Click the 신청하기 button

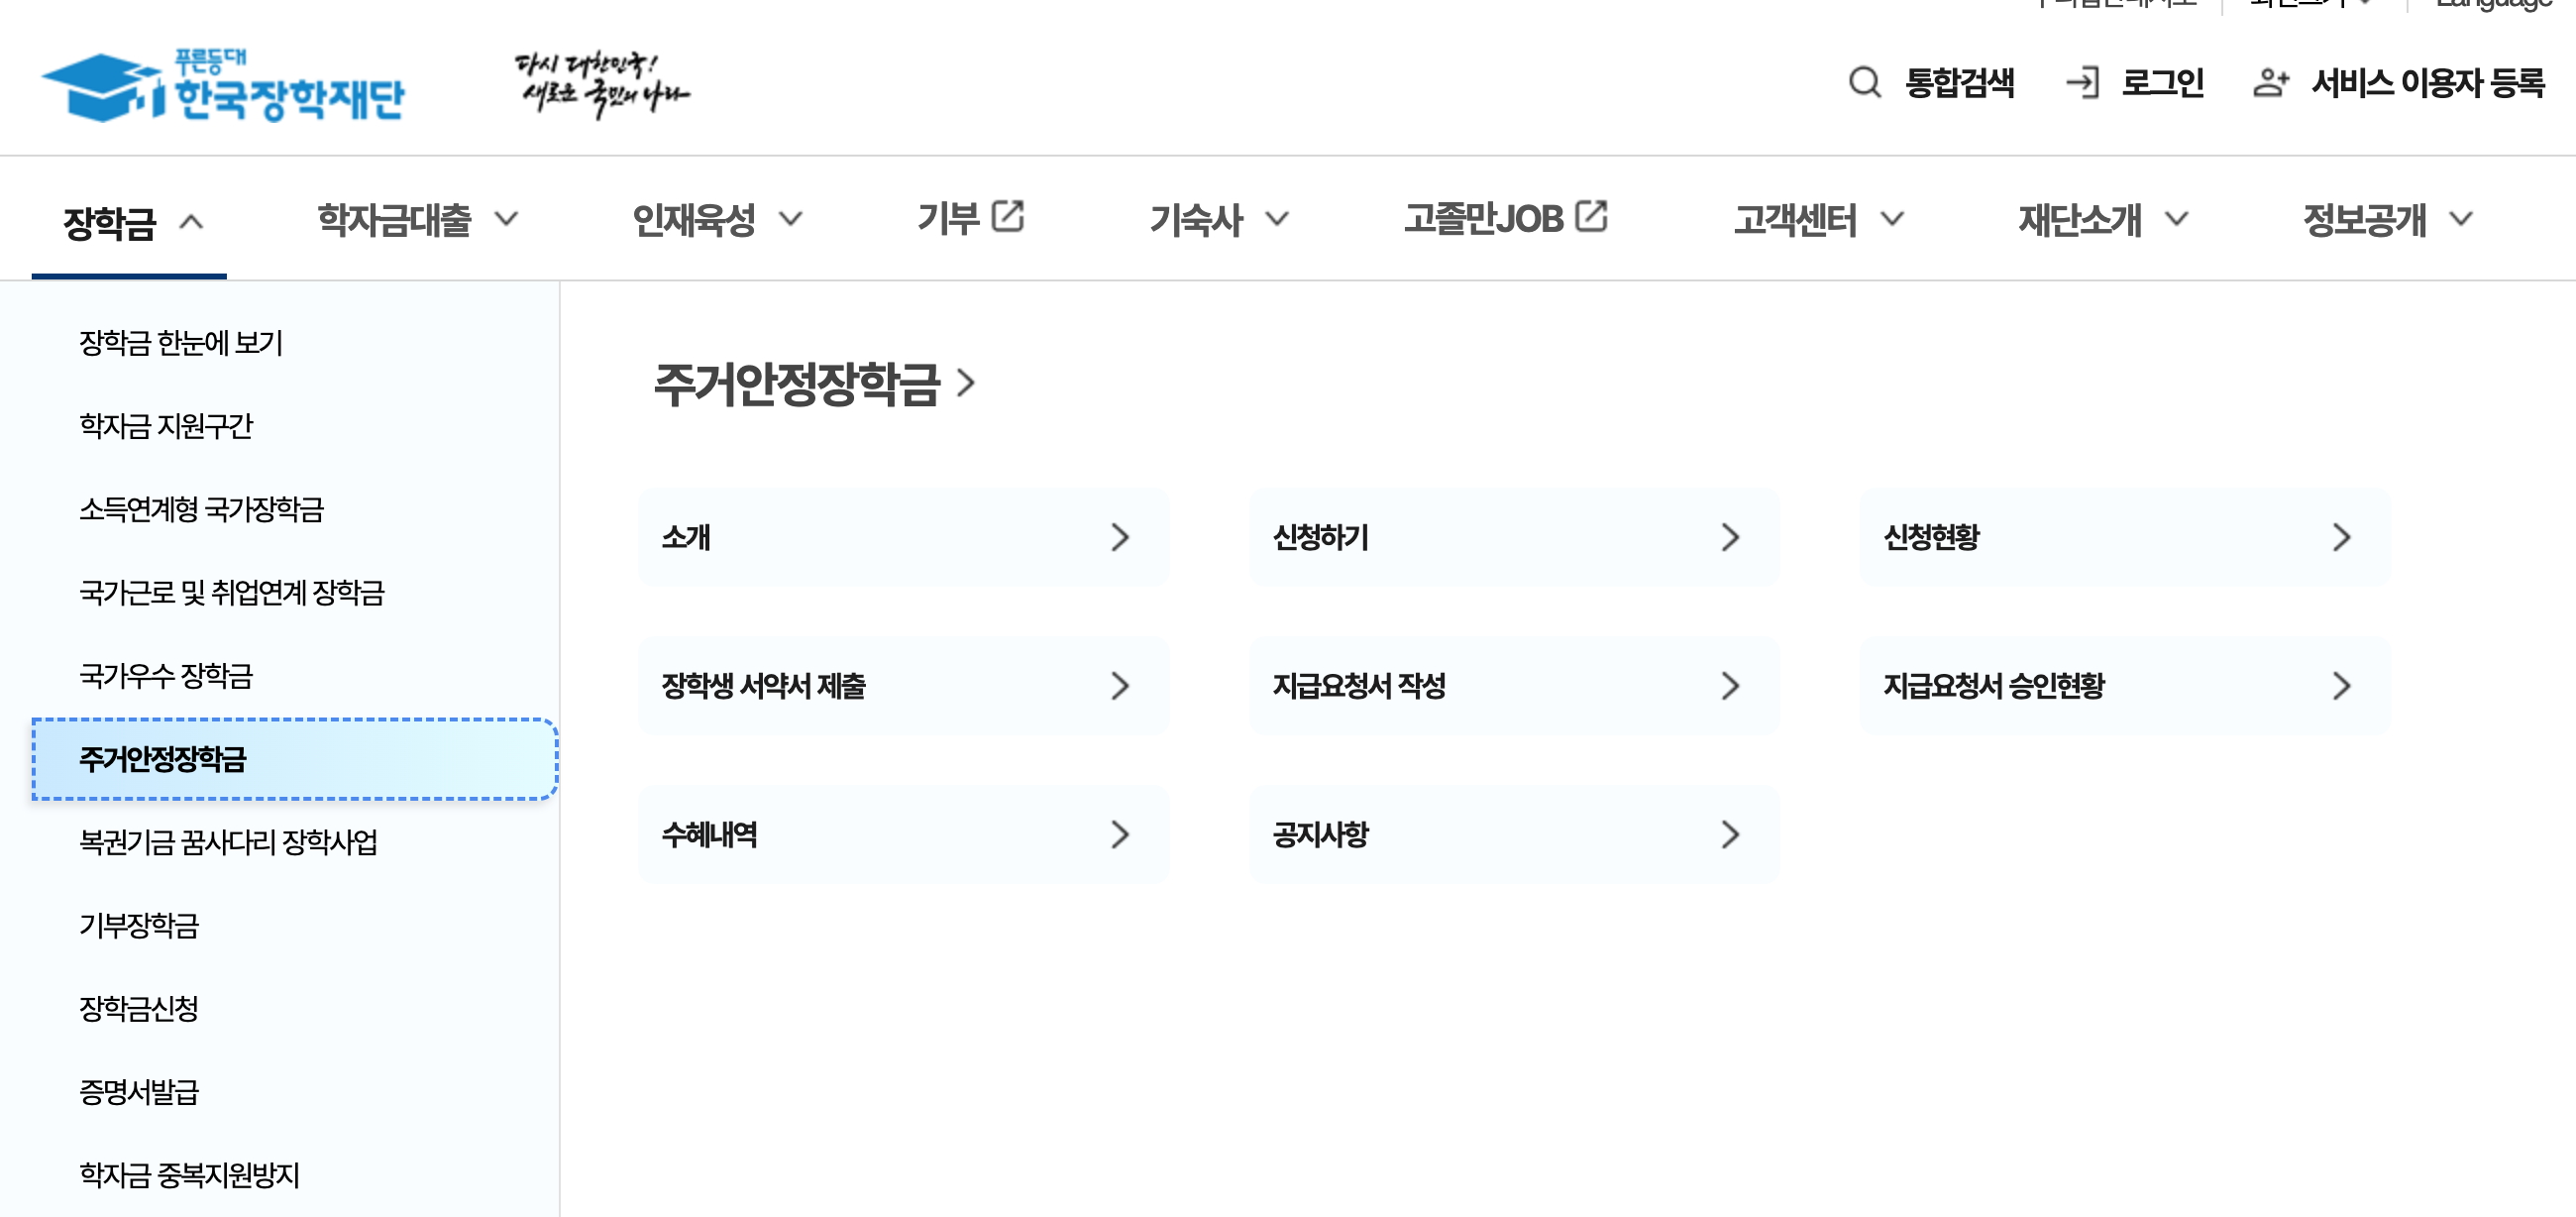(1513, 538)
